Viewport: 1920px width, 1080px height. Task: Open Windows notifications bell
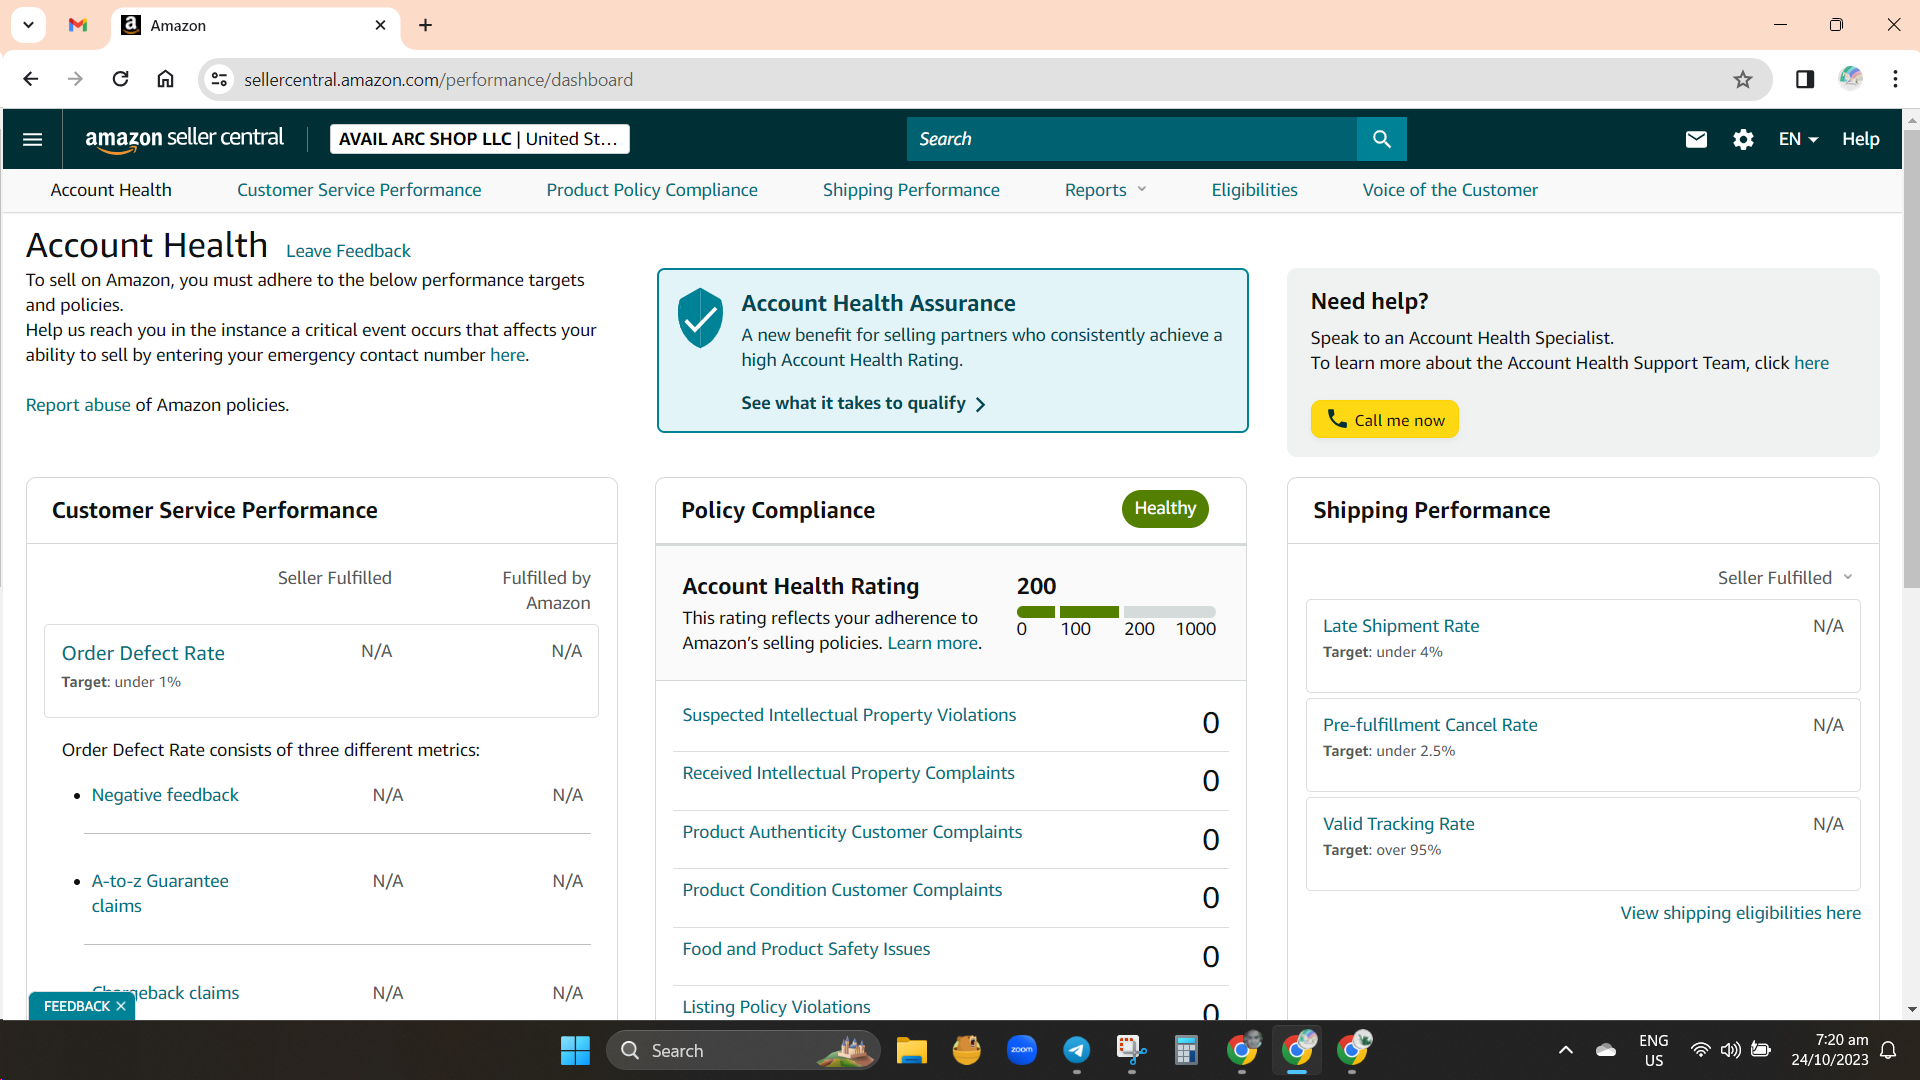(1888, 1050)
